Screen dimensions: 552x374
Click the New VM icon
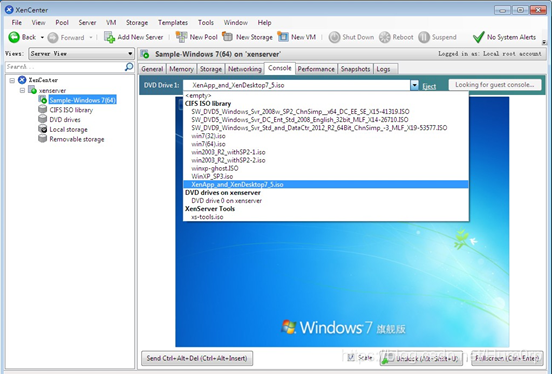click(283, 37)
